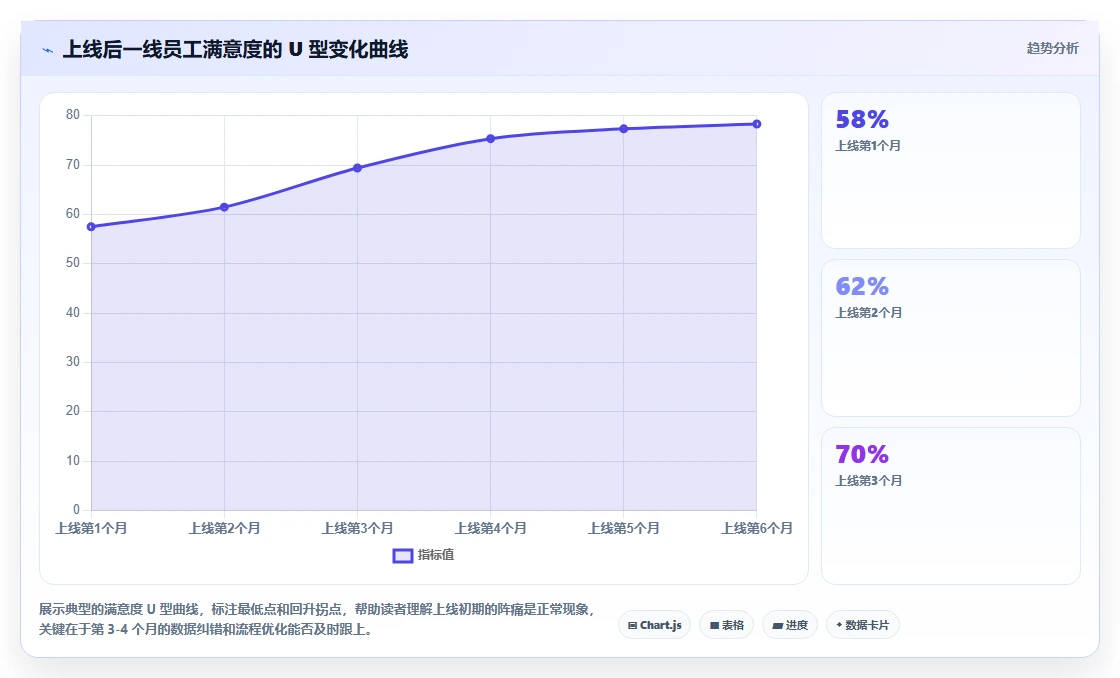Viewport: 1120px width, 678px height.
Task: Click the data point for 上线第4个月
Action: click(491, 139)
